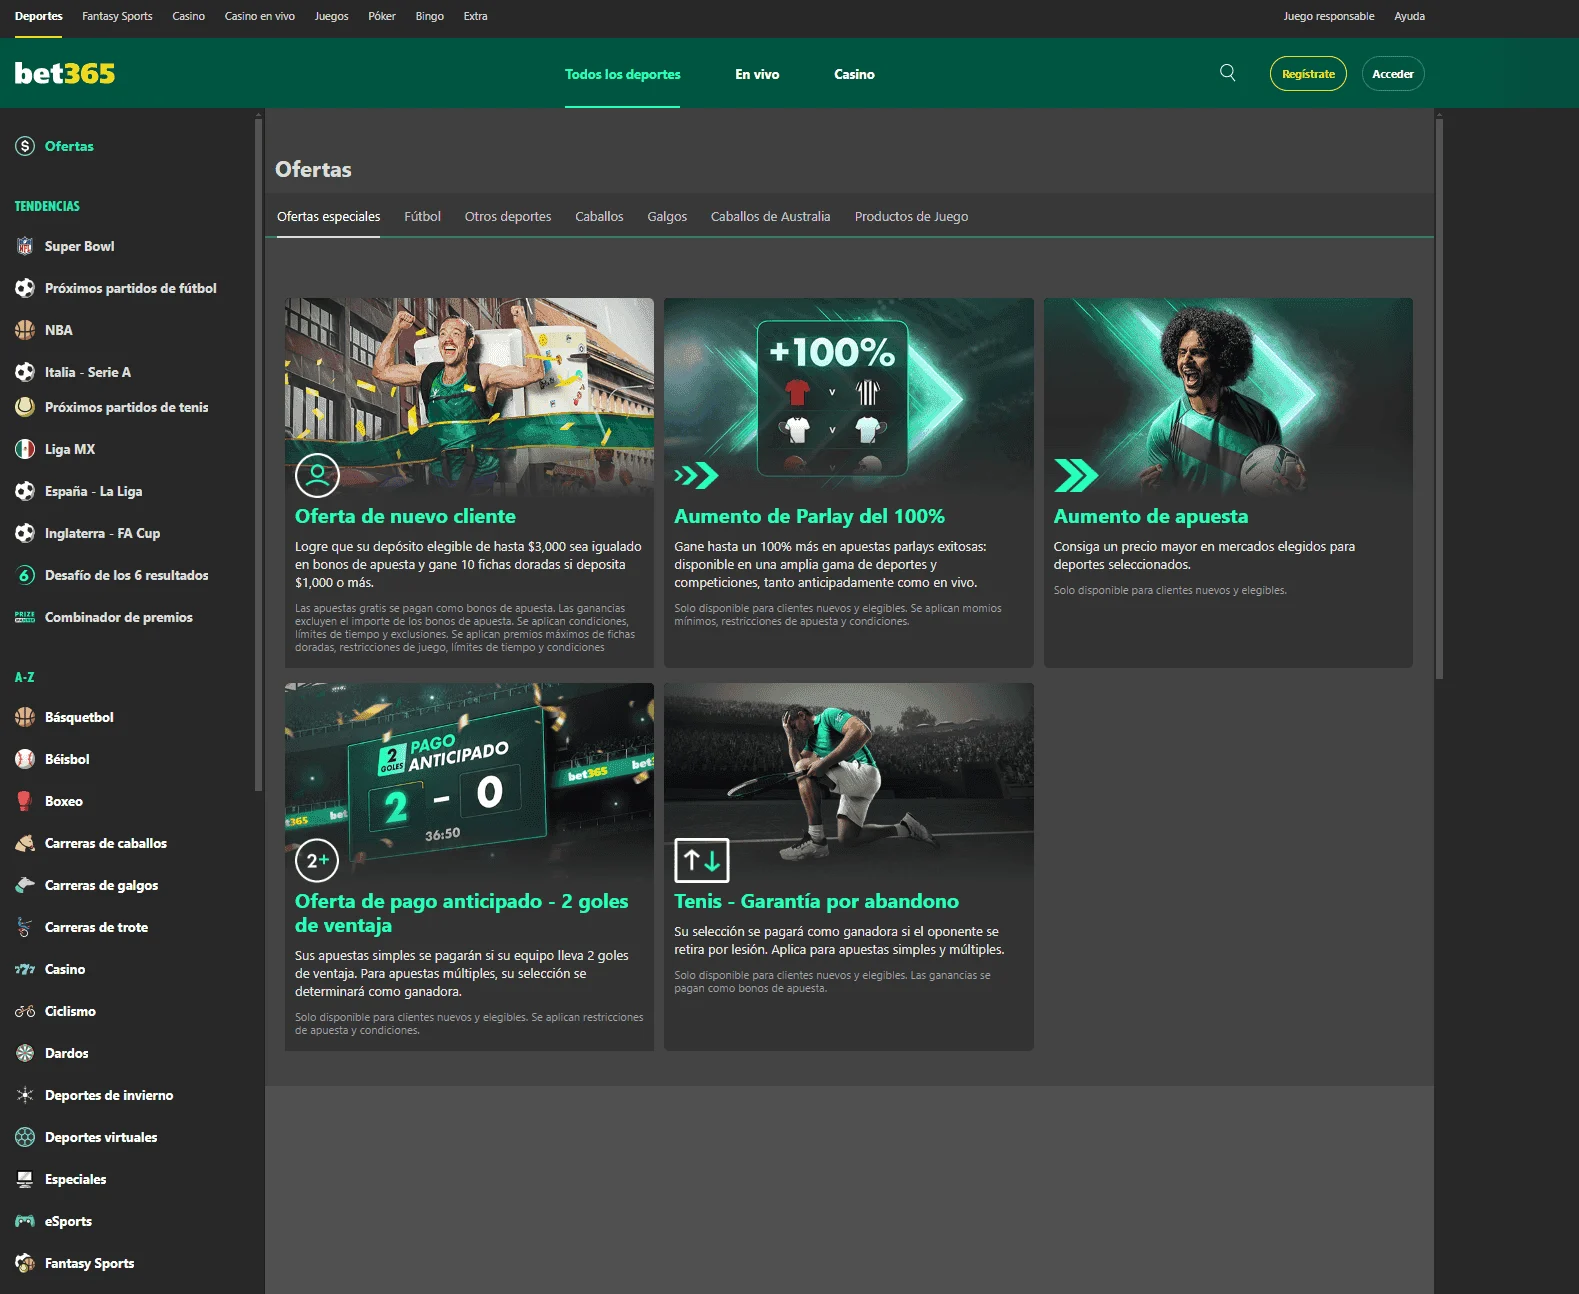Click the bet365 logo

(x=65, y=73)
